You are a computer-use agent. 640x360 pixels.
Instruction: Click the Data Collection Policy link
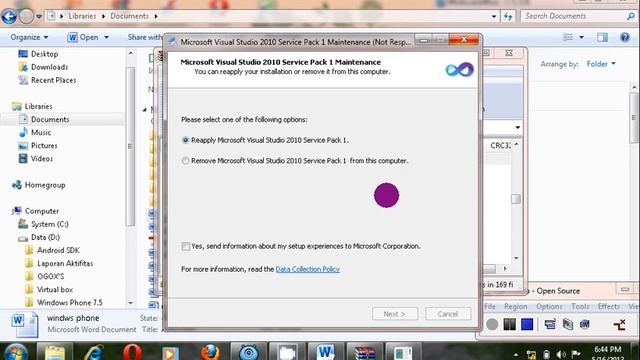coord(308,269)
